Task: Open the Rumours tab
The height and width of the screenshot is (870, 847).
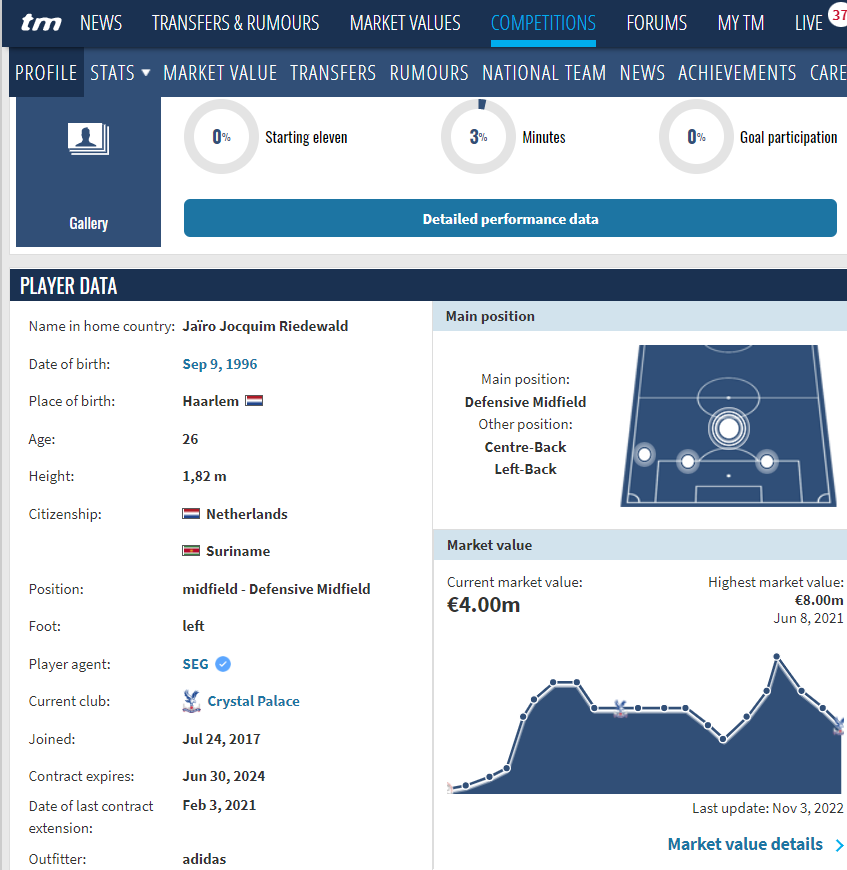Action: click(x=429, y=73)
